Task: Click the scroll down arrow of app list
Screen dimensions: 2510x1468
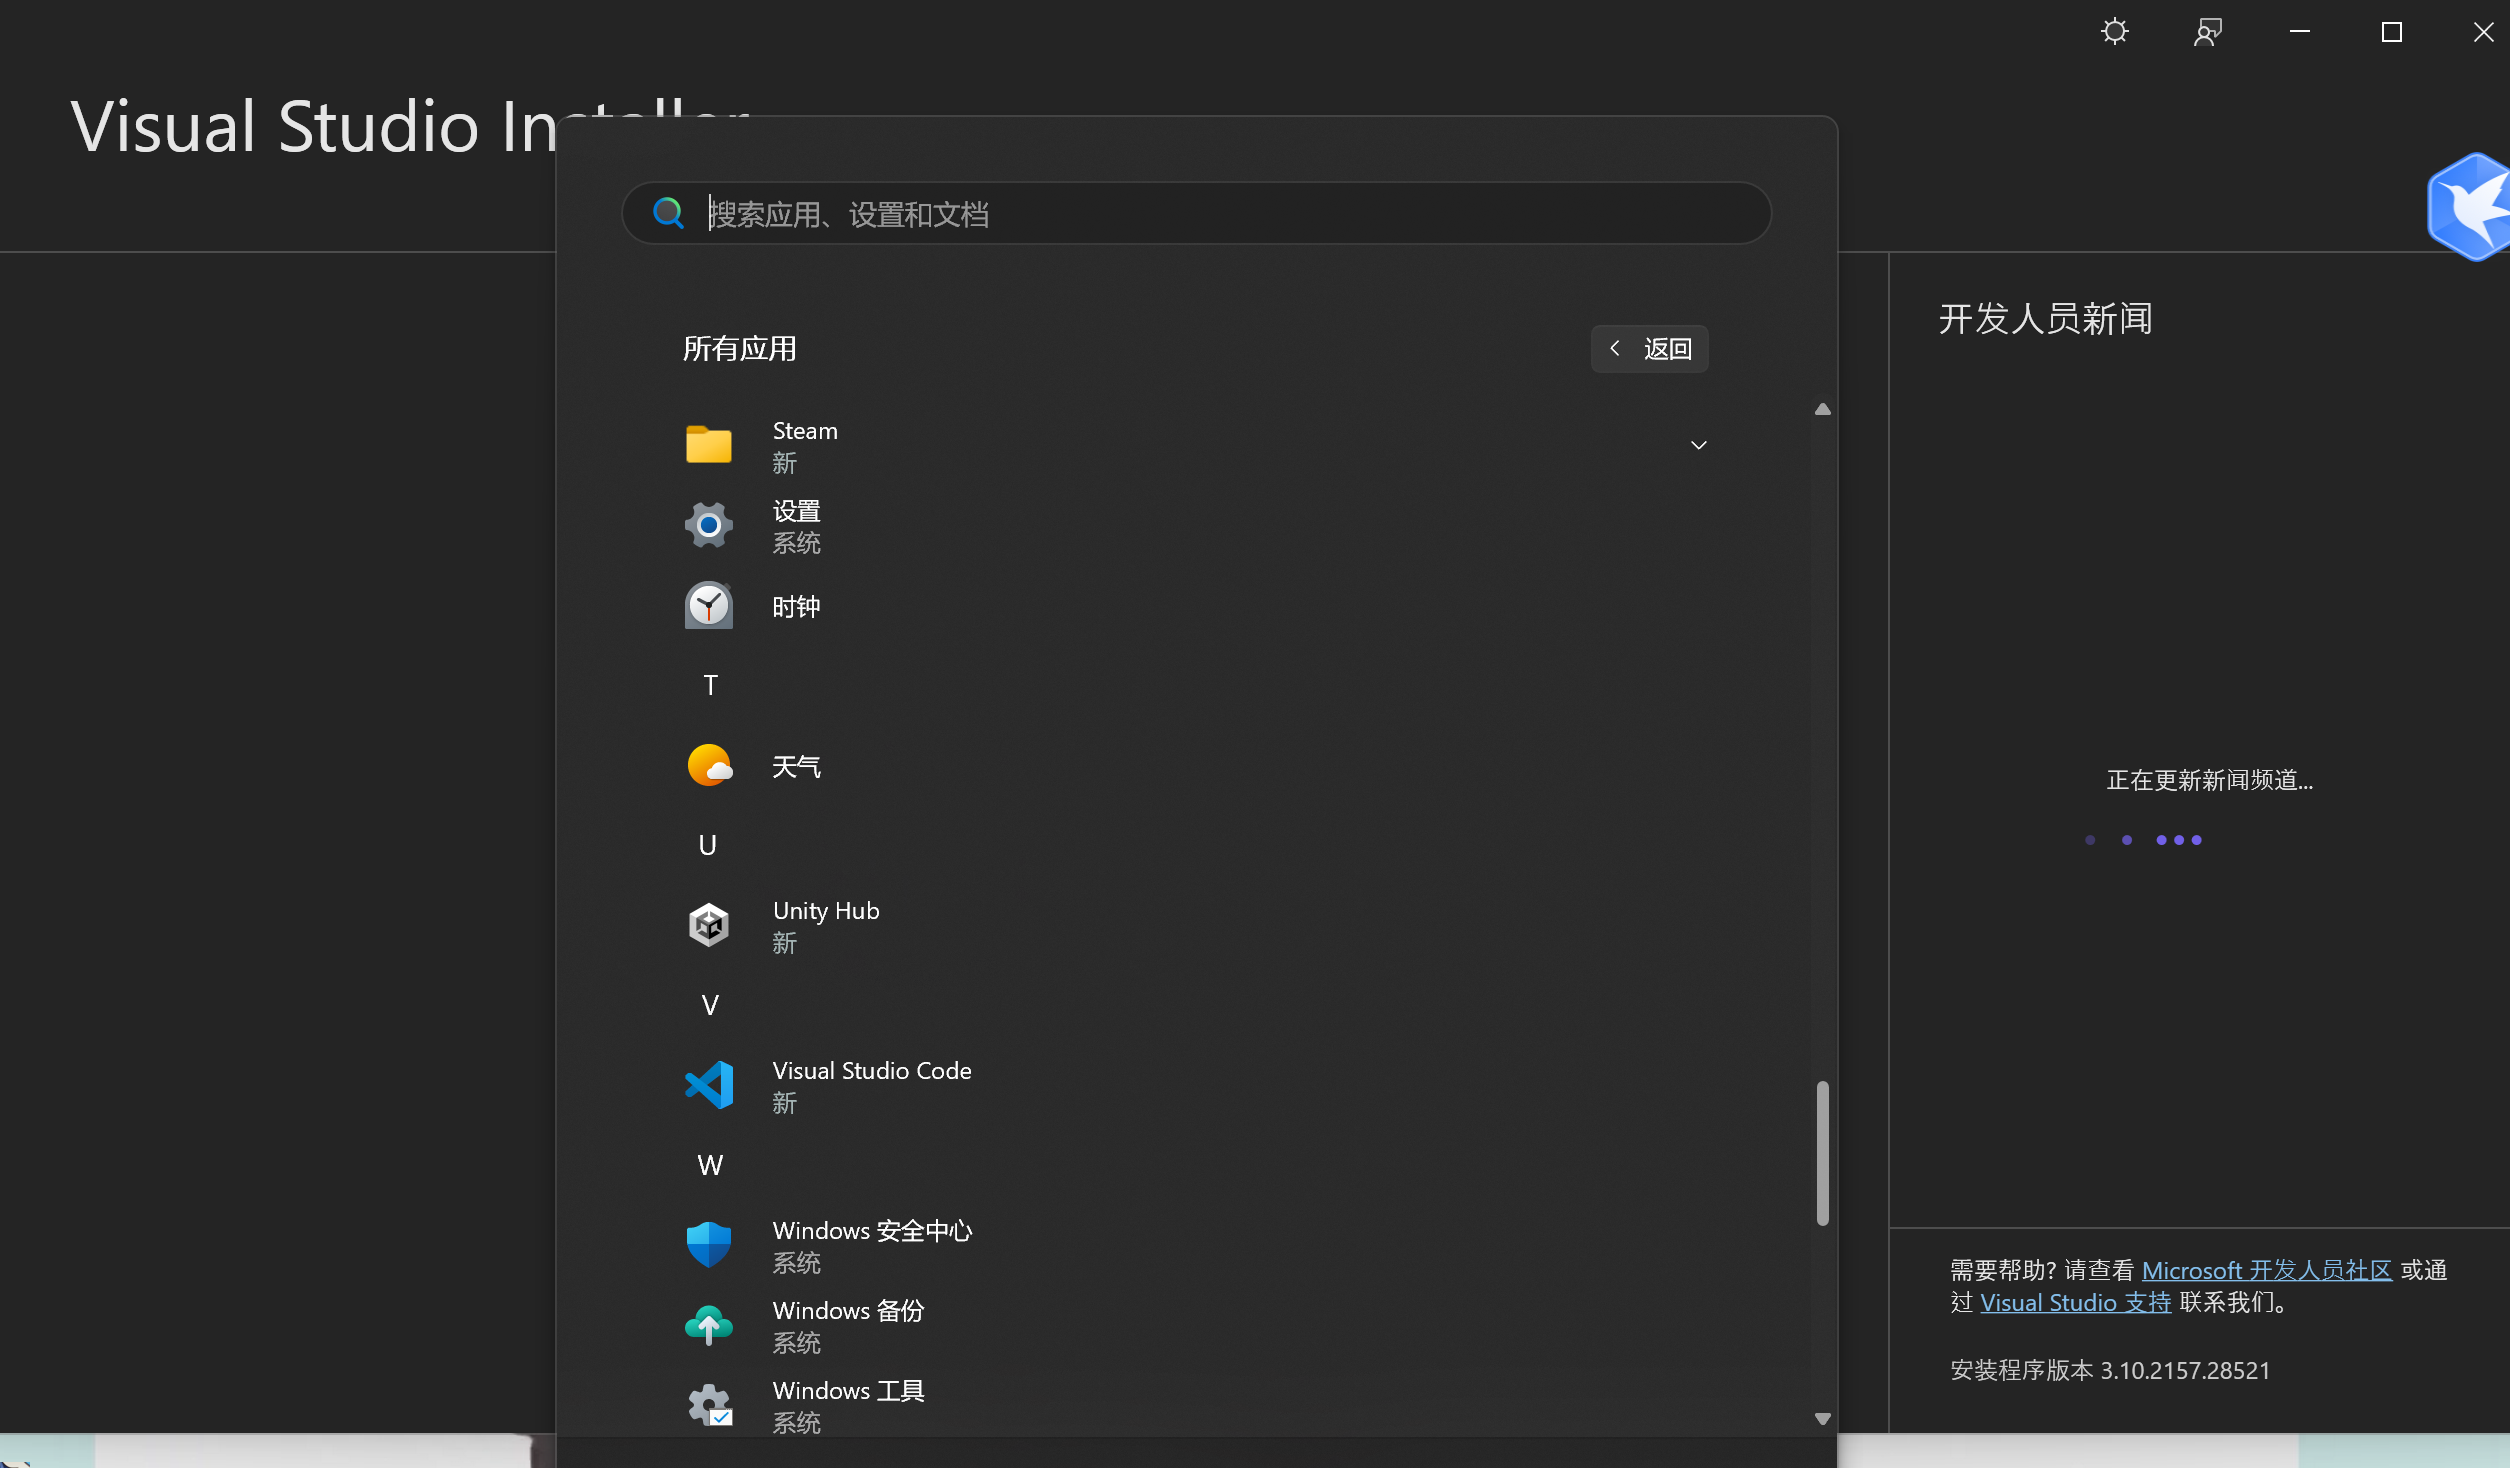Action: [x=1823, y=1418]
